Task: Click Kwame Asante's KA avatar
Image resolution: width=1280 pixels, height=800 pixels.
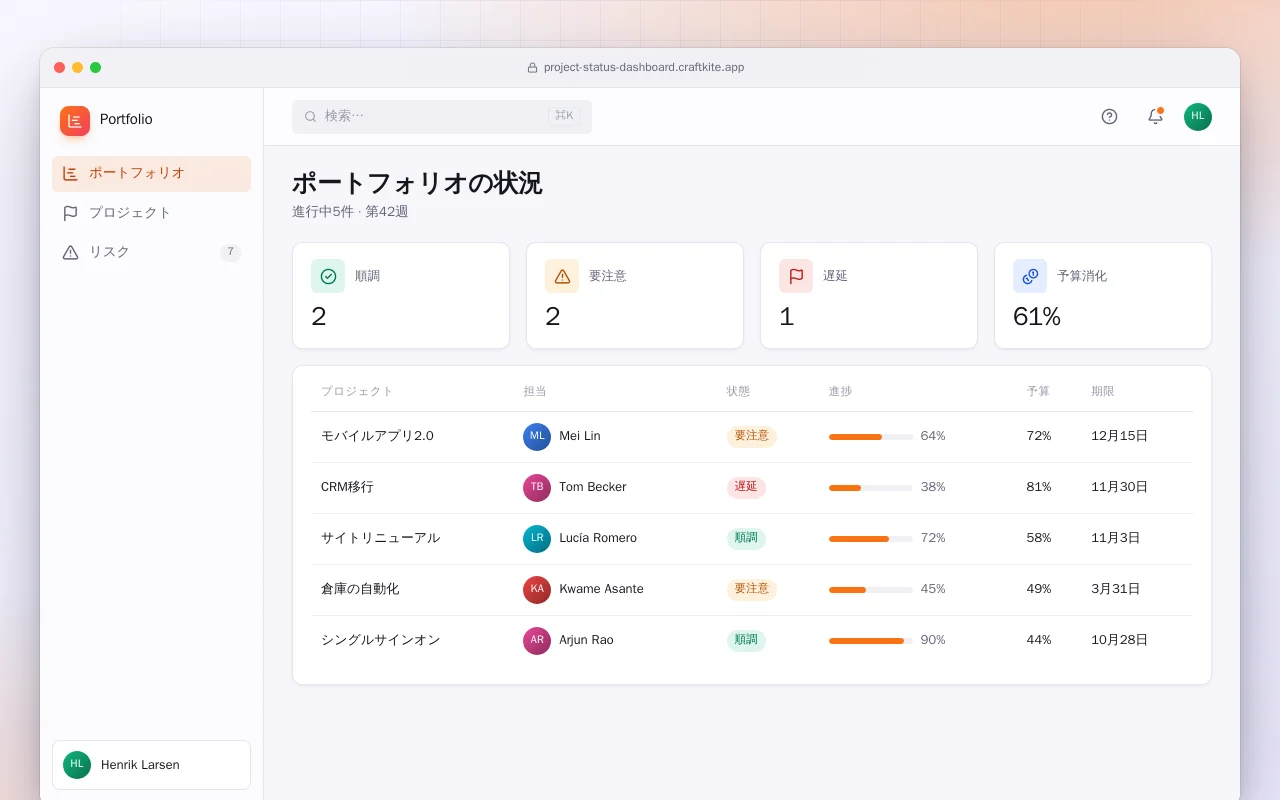Action: pyautogui.click(x=537, y=590)
